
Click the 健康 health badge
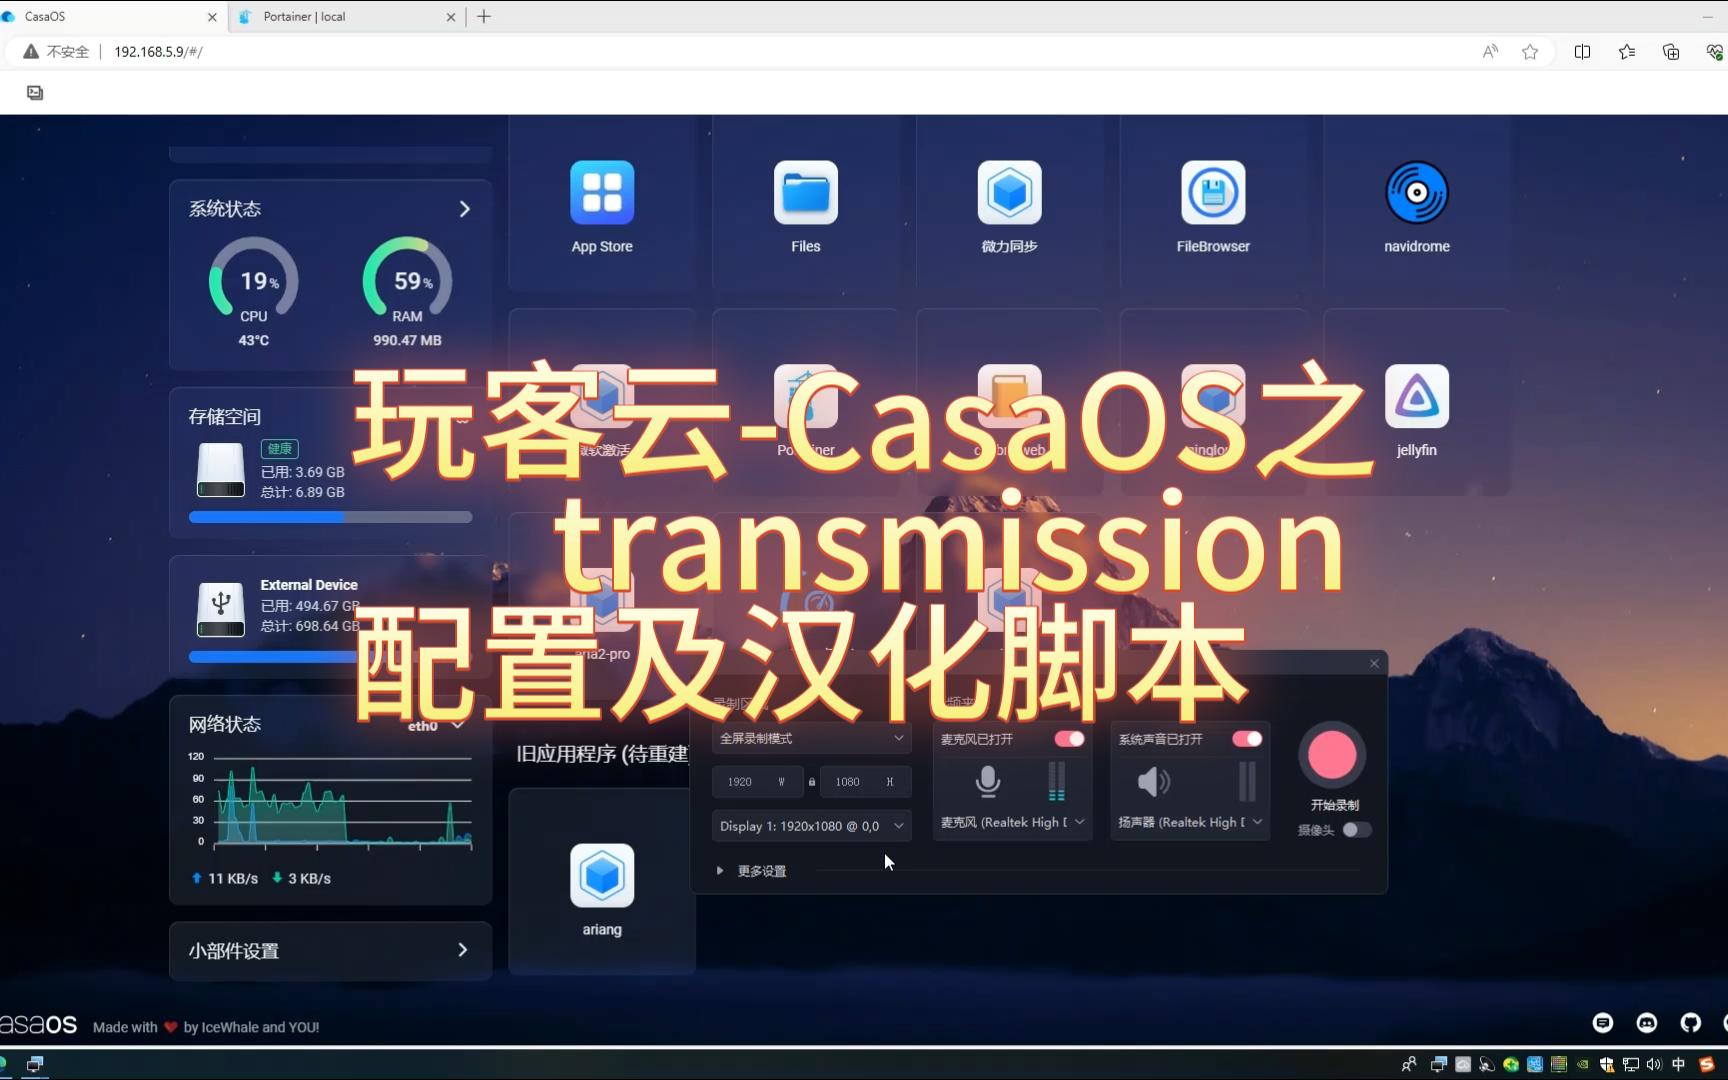(280, 449)
